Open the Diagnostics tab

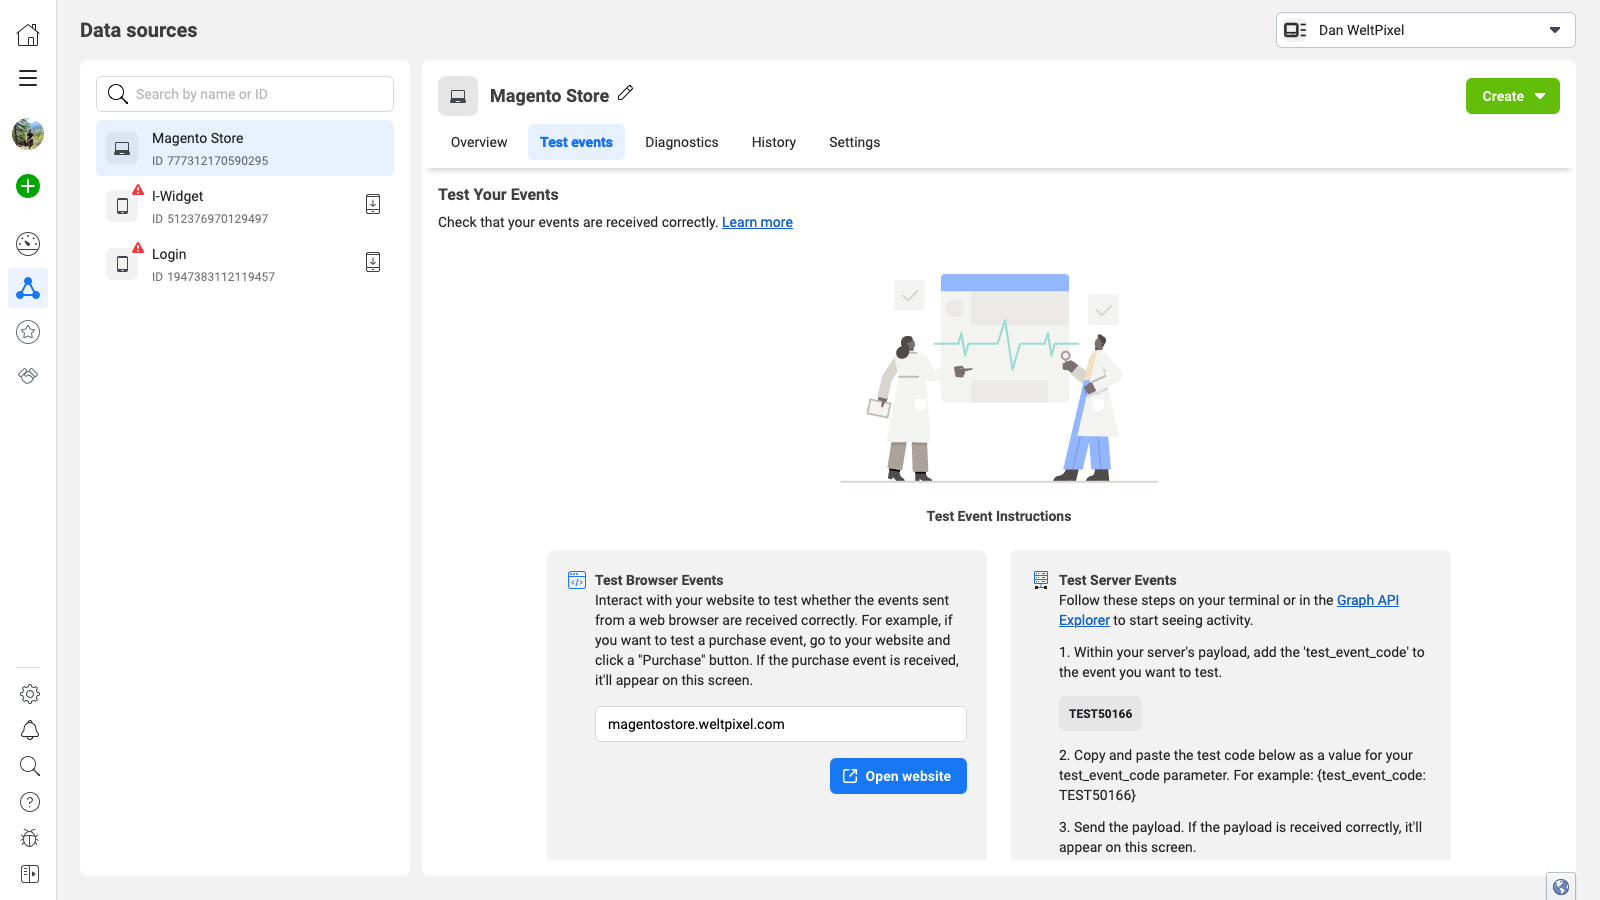click(x=682, y=142)
